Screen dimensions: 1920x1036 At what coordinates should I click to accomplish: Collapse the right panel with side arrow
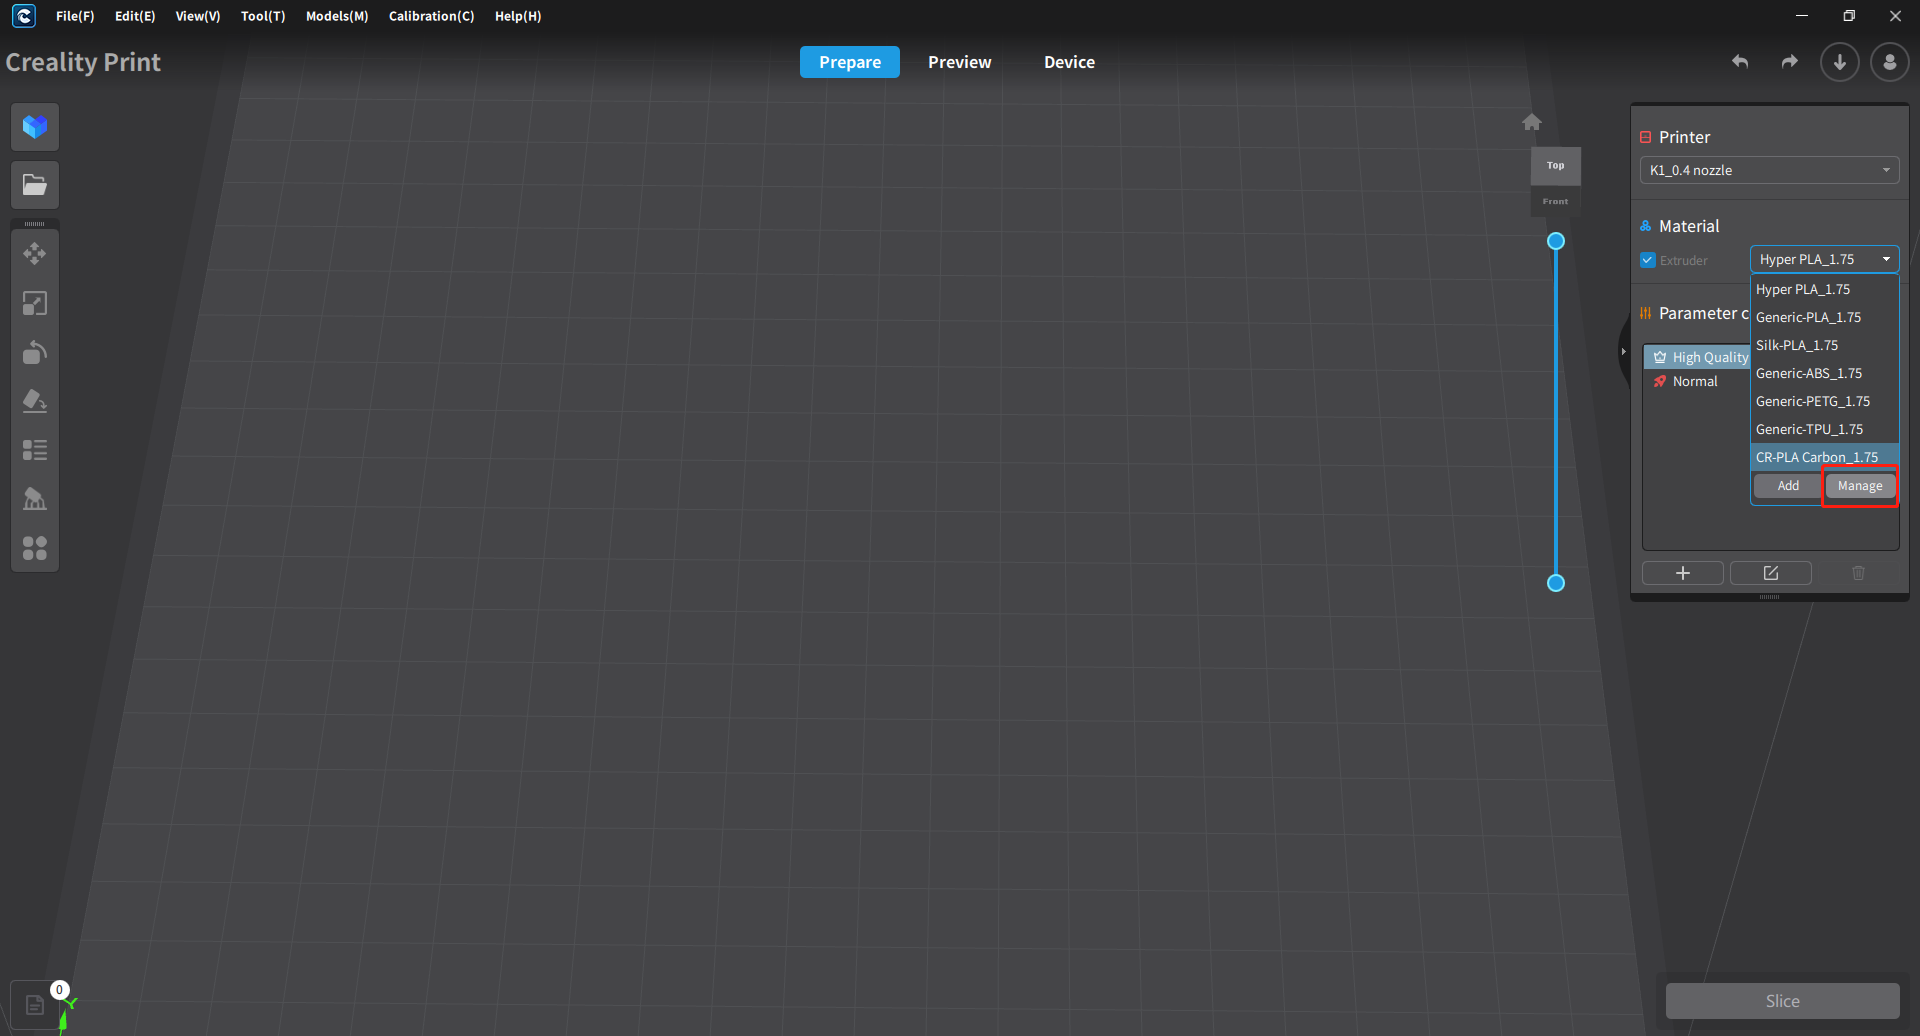coord(1623,352)
